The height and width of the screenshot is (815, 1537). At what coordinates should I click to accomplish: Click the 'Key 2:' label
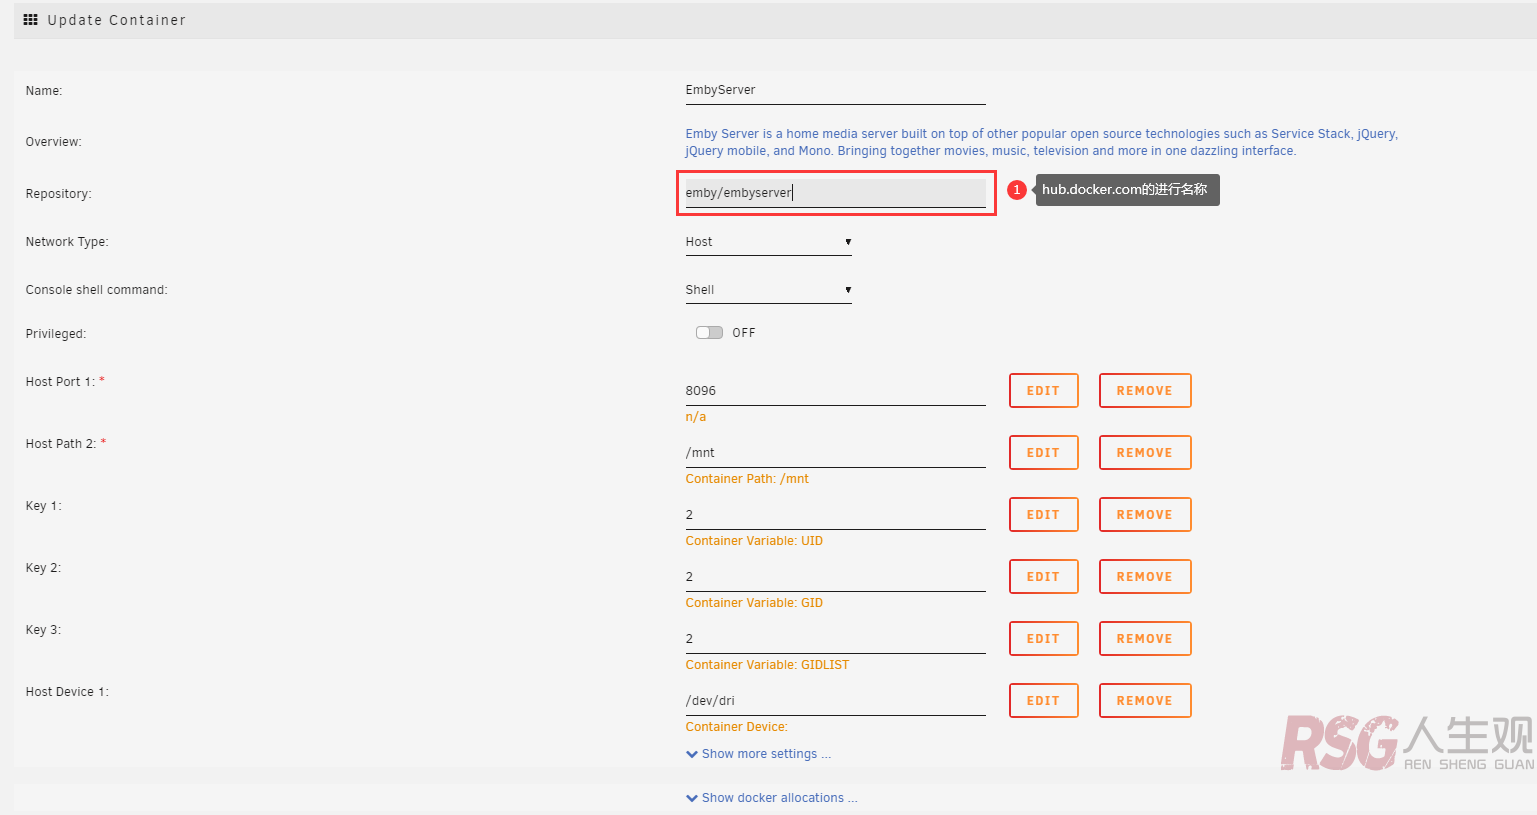[43, 568]
